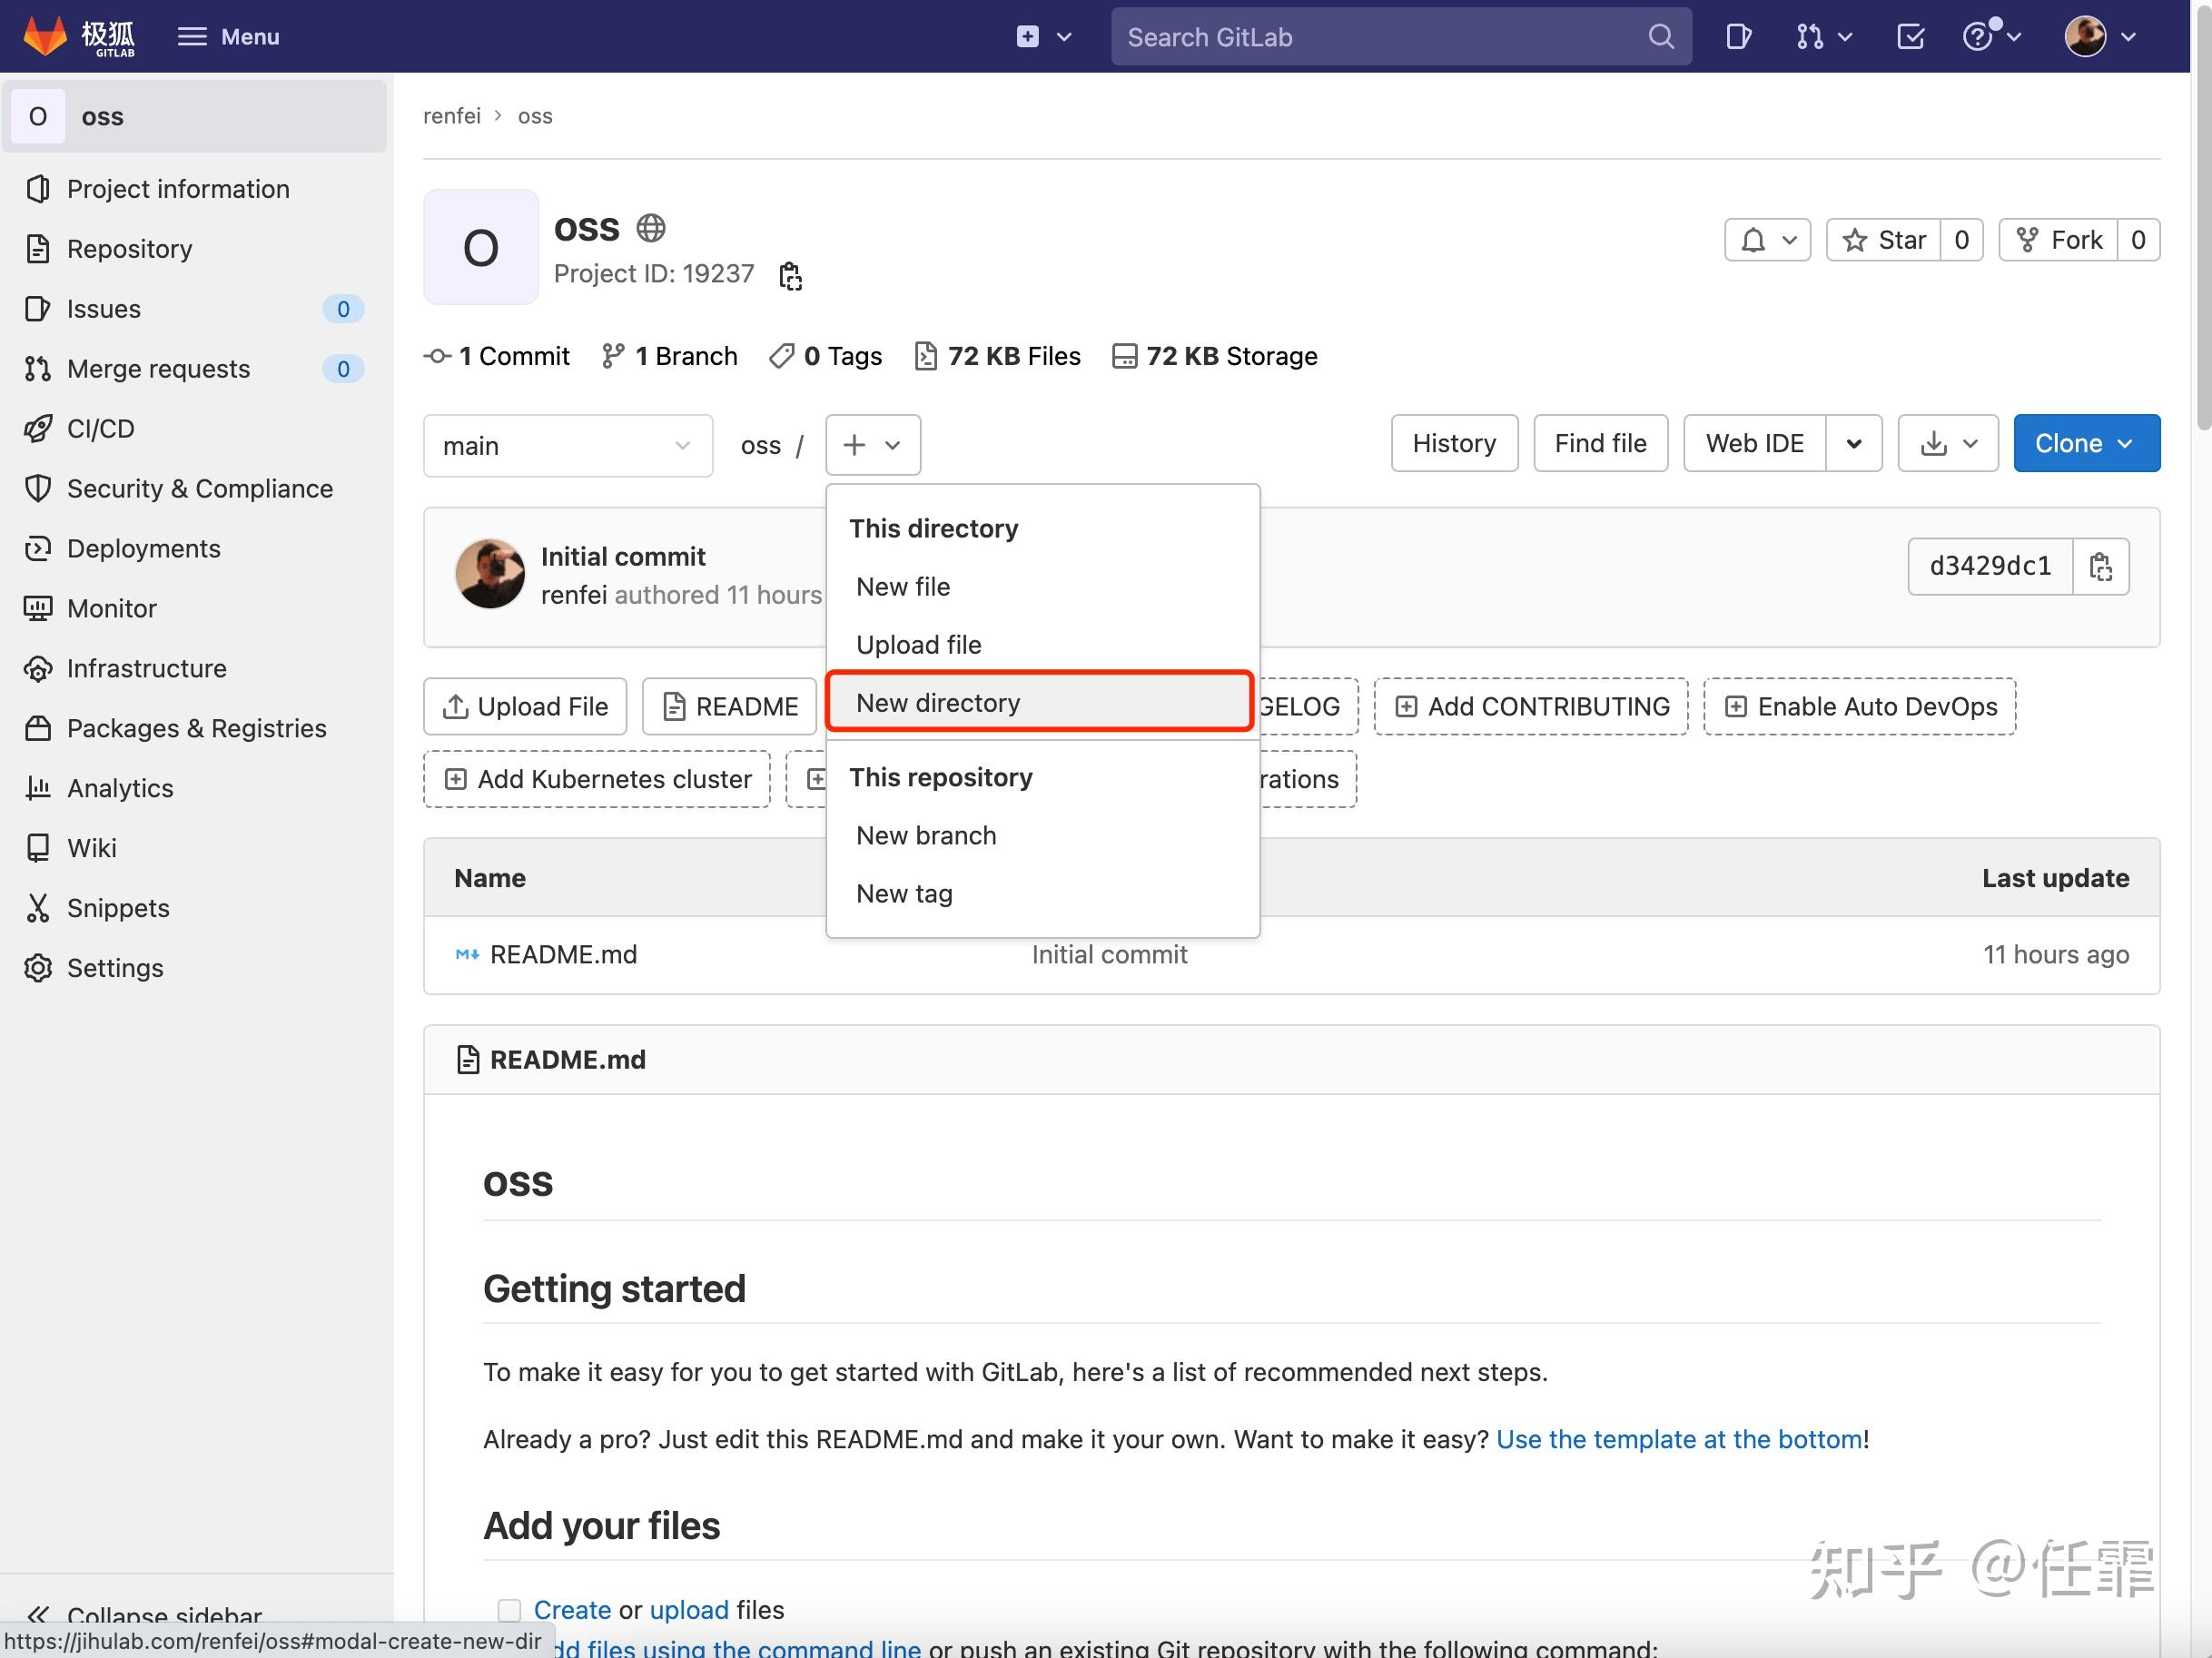
Task: Click the GitLab fox logo
Action: tap(45, 36)
